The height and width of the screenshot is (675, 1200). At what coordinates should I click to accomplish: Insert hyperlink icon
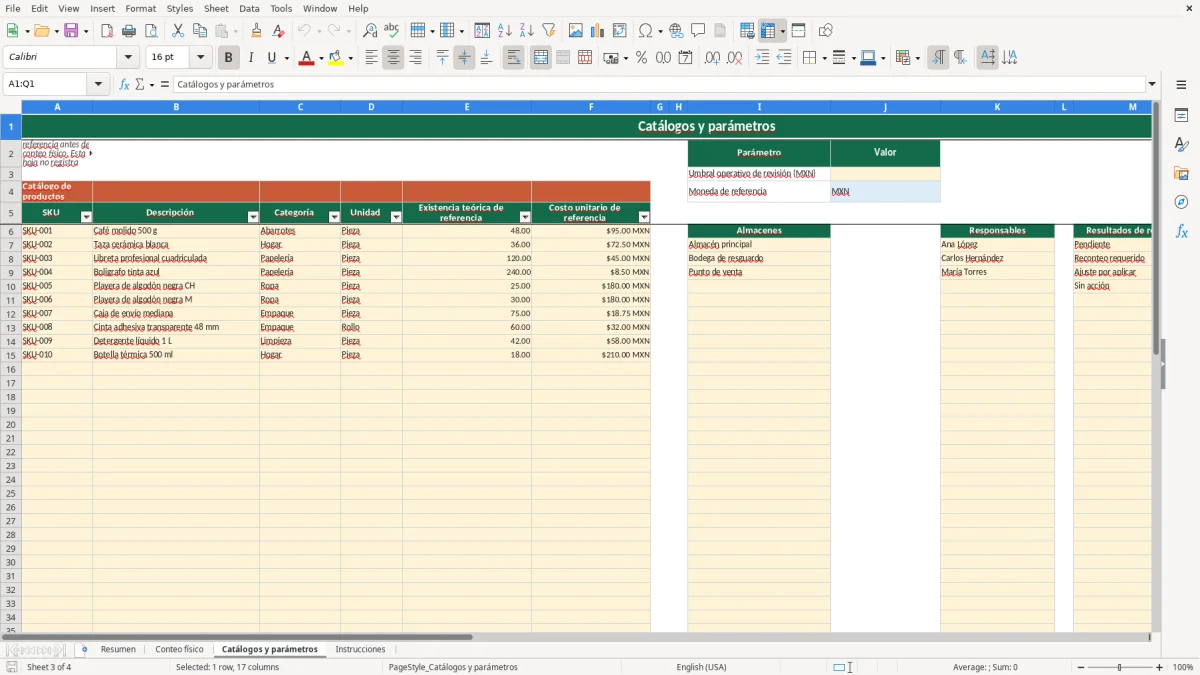tap(676, 31)
